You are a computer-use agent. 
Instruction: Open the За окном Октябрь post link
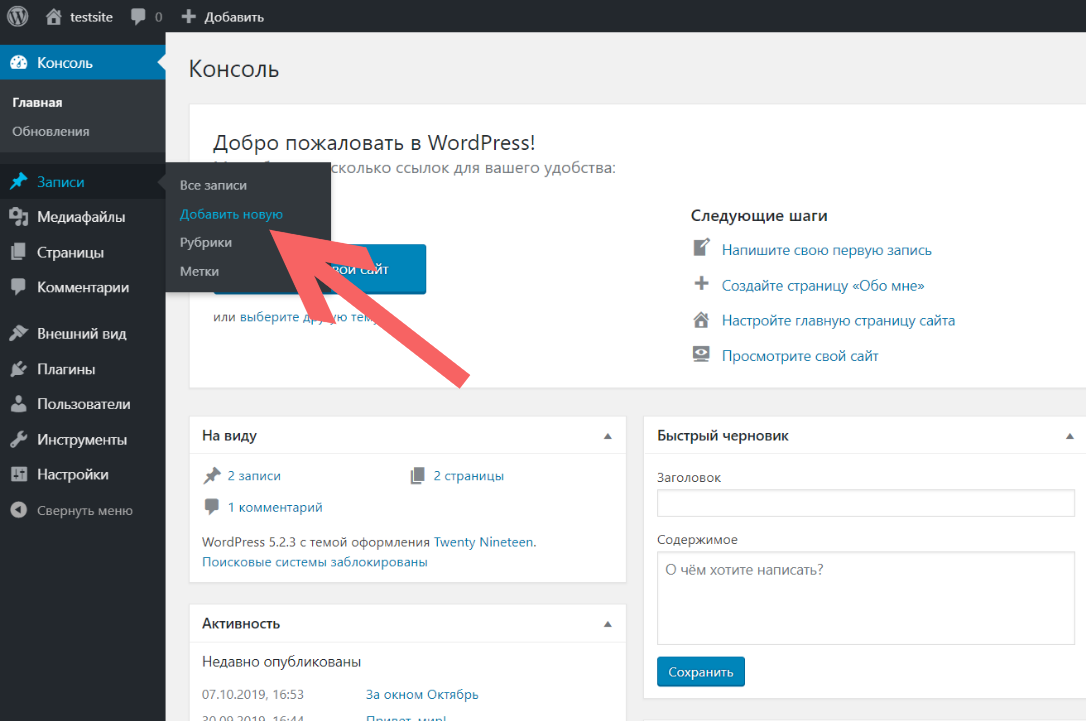click(x=422, y=694)
